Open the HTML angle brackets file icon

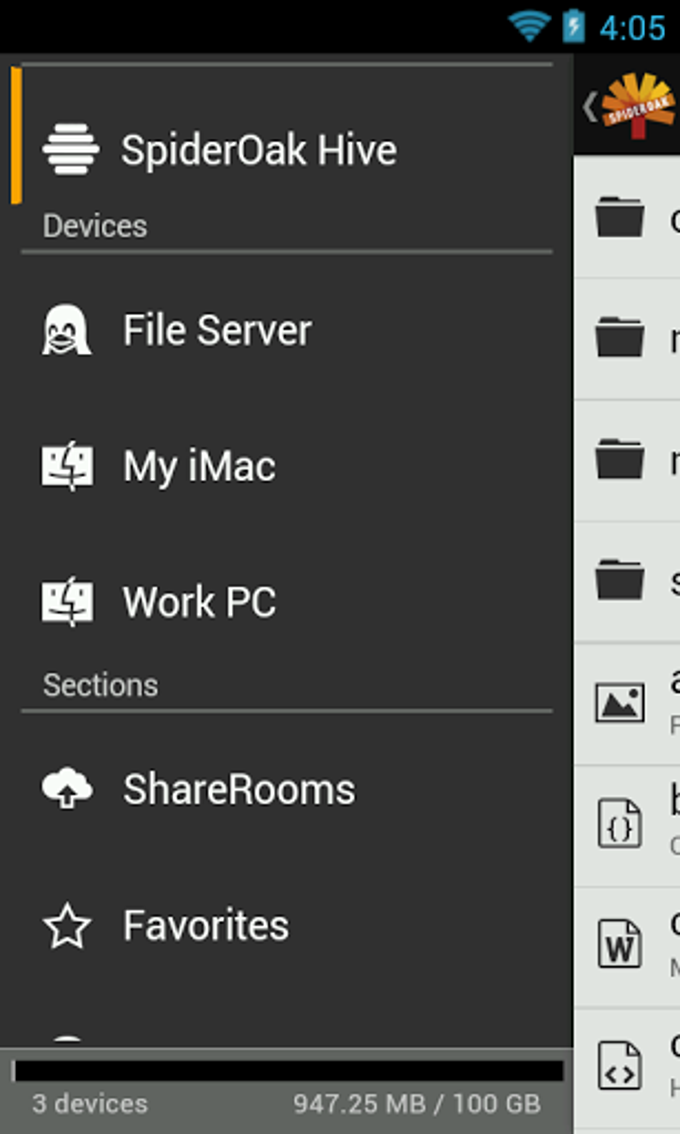coord(620,1065)
